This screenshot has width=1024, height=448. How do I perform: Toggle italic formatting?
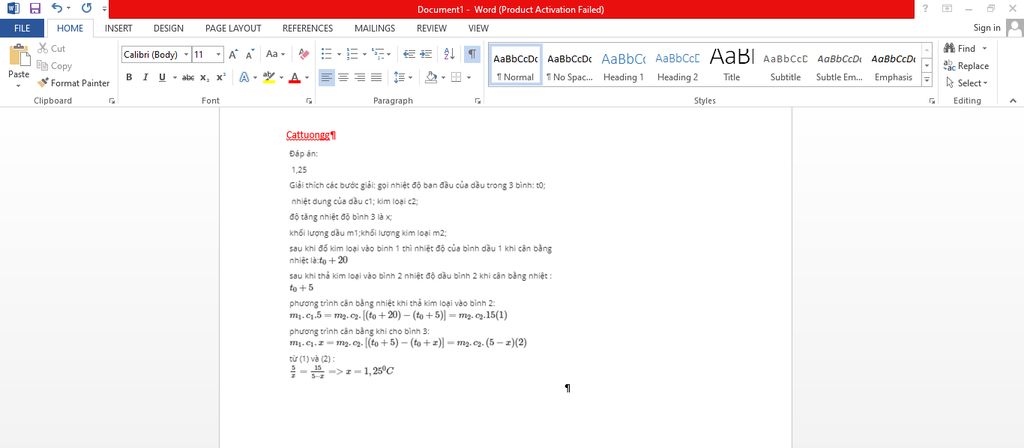point(145,77)
